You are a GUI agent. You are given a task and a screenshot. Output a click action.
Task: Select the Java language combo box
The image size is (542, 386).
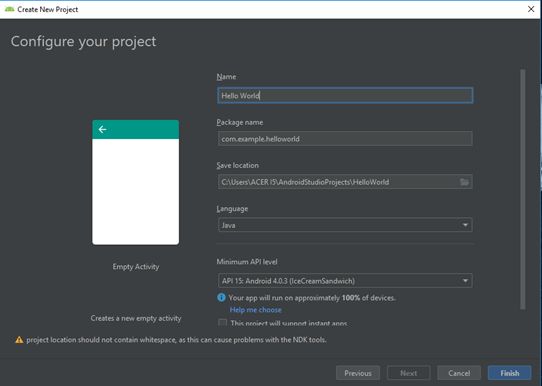pos(345,225)
